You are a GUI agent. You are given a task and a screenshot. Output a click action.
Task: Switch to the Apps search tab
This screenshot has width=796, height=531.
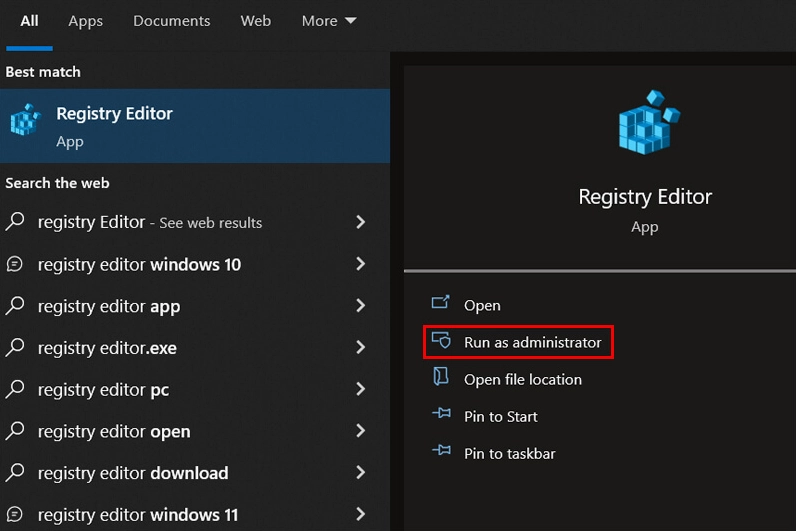point(85,21)
